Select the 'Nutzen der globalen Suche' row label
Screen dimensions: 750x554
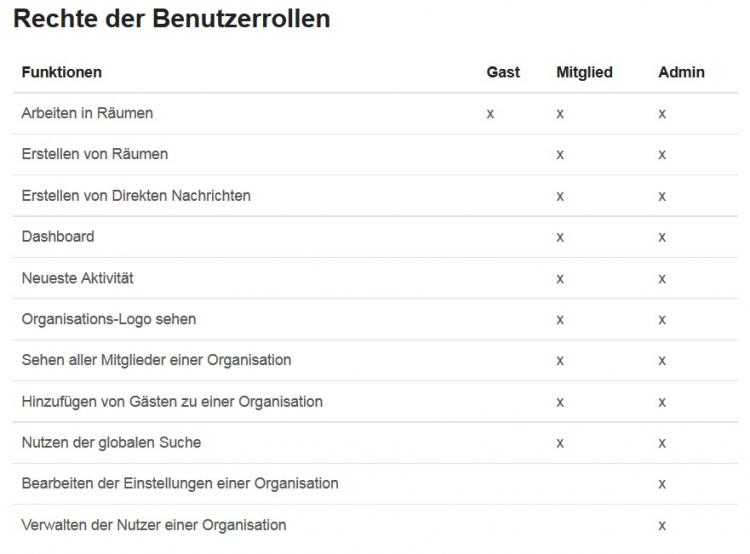[111, 442]
